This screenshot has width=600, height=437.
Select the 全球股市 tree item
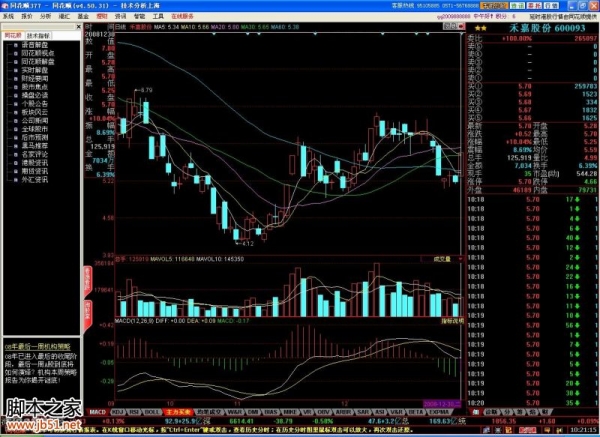coord(34,129)
